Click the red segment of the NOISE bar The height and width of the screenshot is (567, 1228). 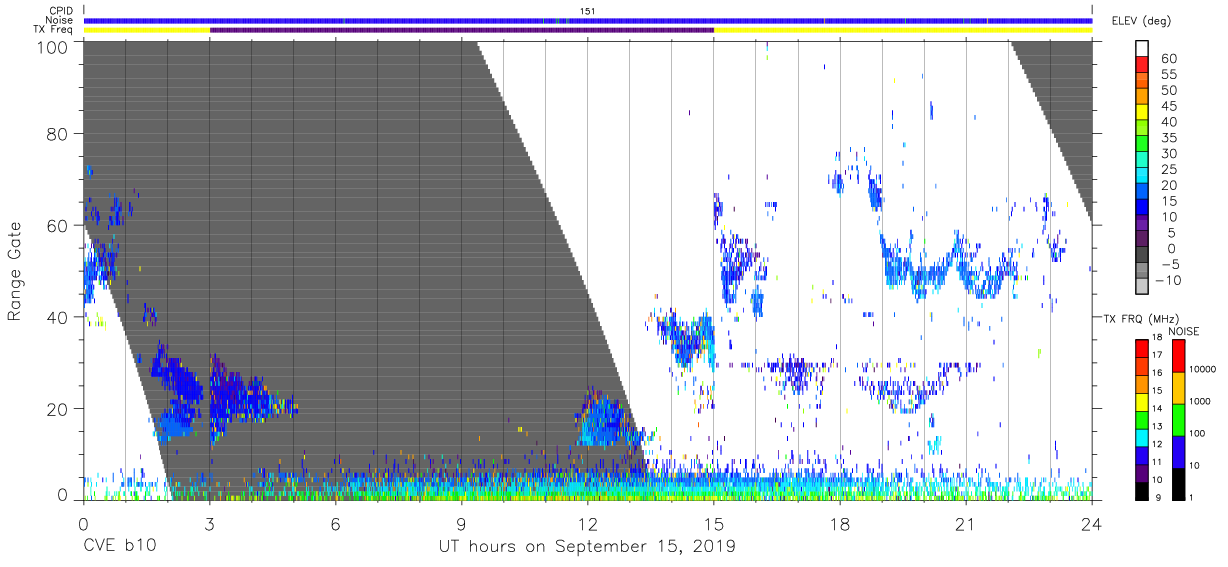point(1178,355)
